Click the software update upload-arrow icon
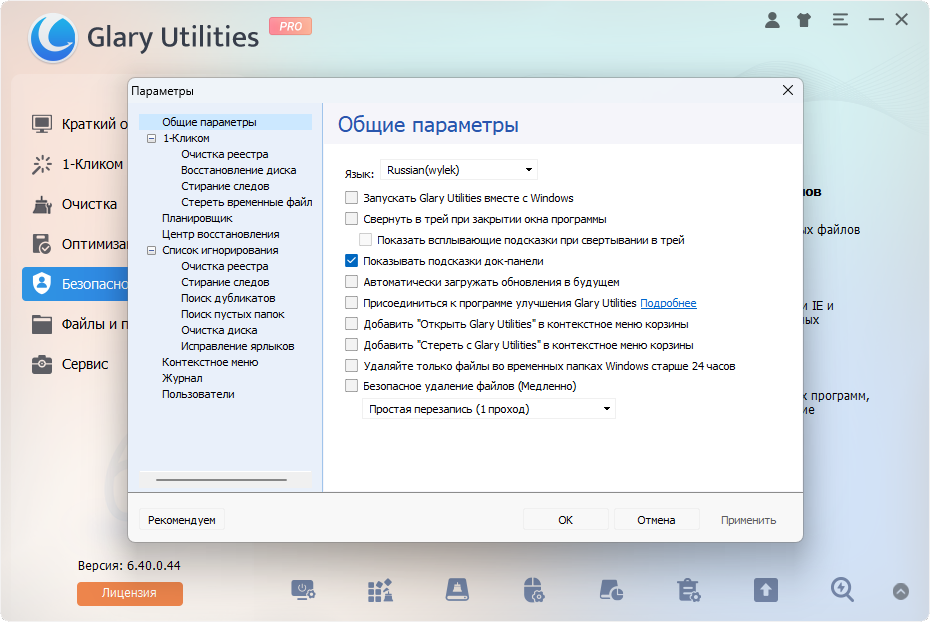Image resolution: width=930 pixels, height=622 pixels. 765,591
